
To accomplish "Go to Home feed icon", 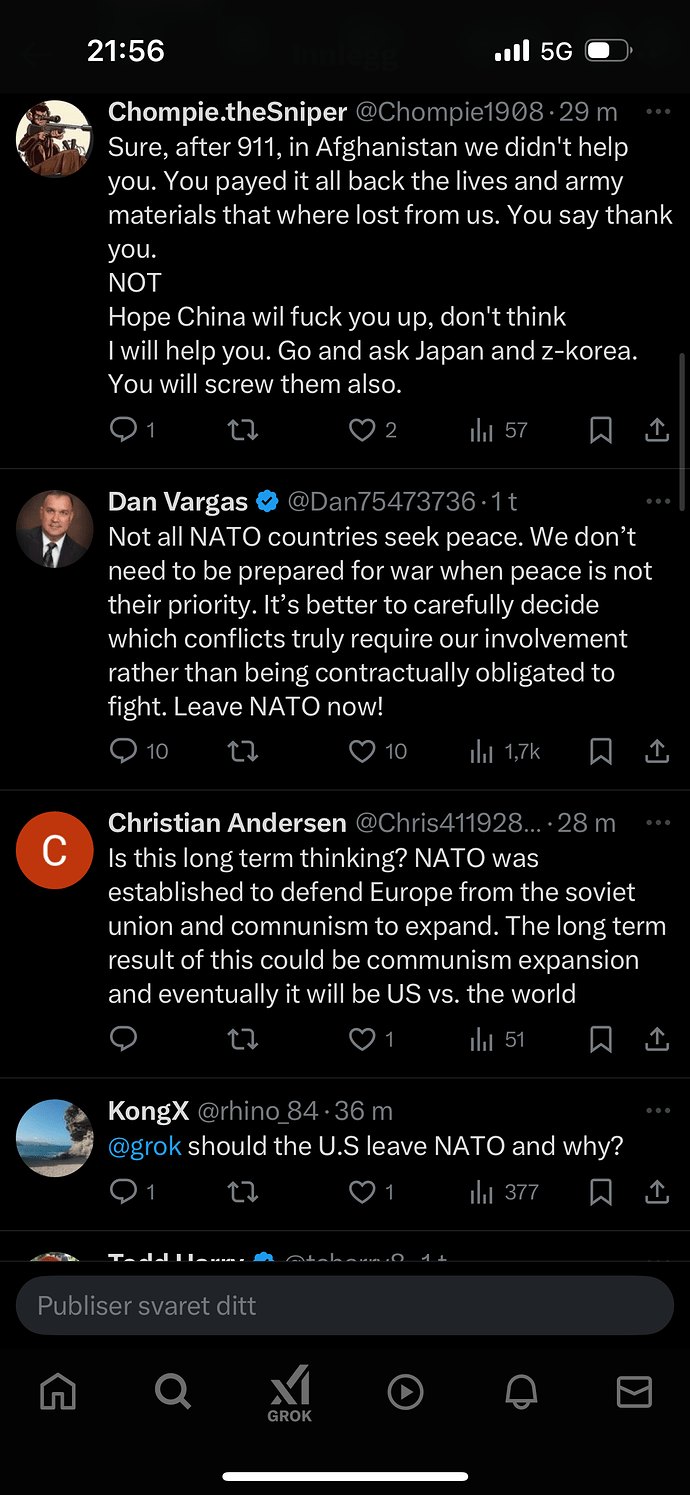I will 57,1392.
